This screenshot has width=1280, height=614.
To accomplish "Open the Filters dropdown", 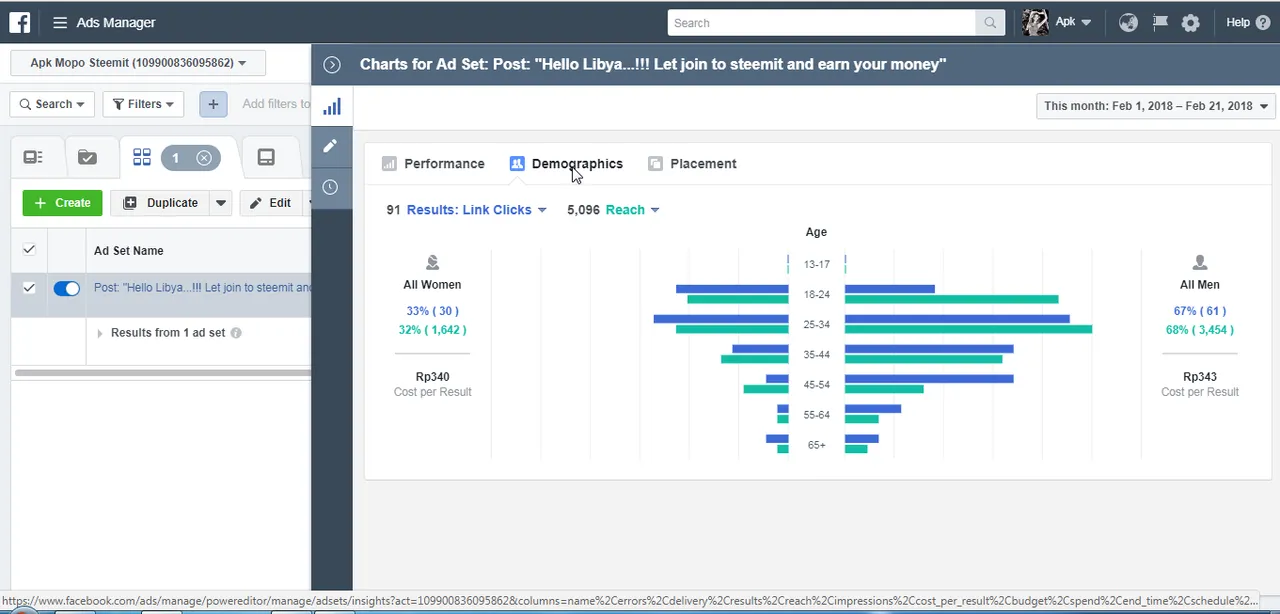I will (143, 104).
